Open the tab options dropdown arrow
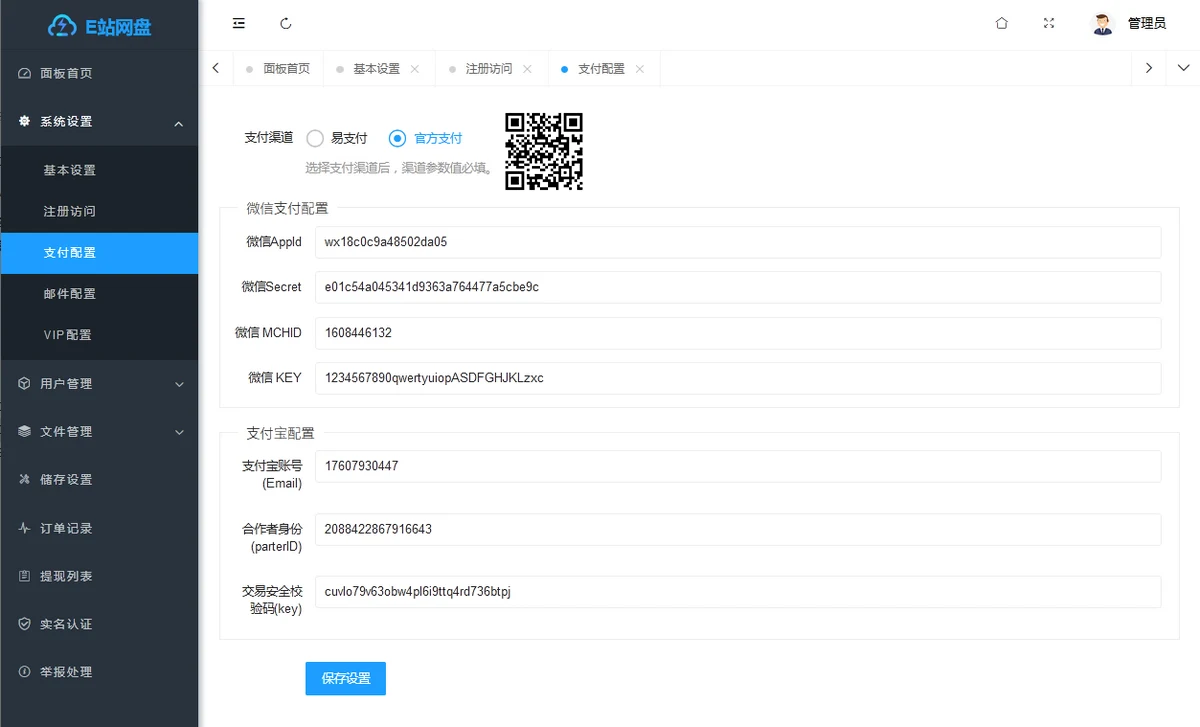 [1183, 68]
